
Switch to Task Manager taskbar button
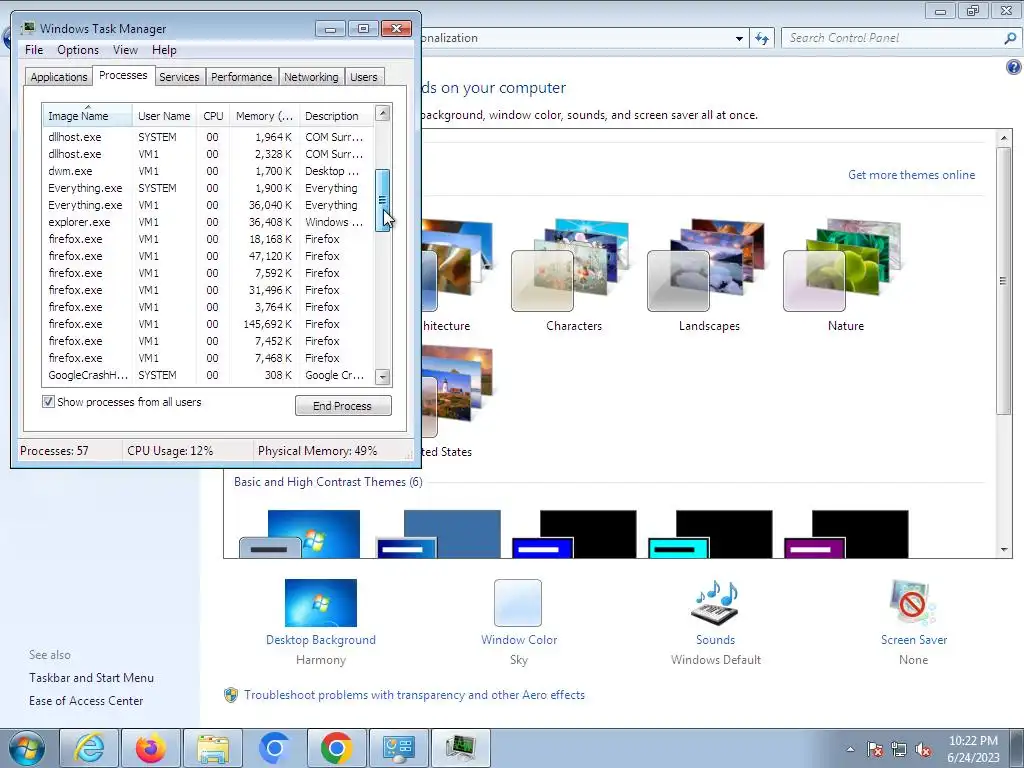[461, 748]
